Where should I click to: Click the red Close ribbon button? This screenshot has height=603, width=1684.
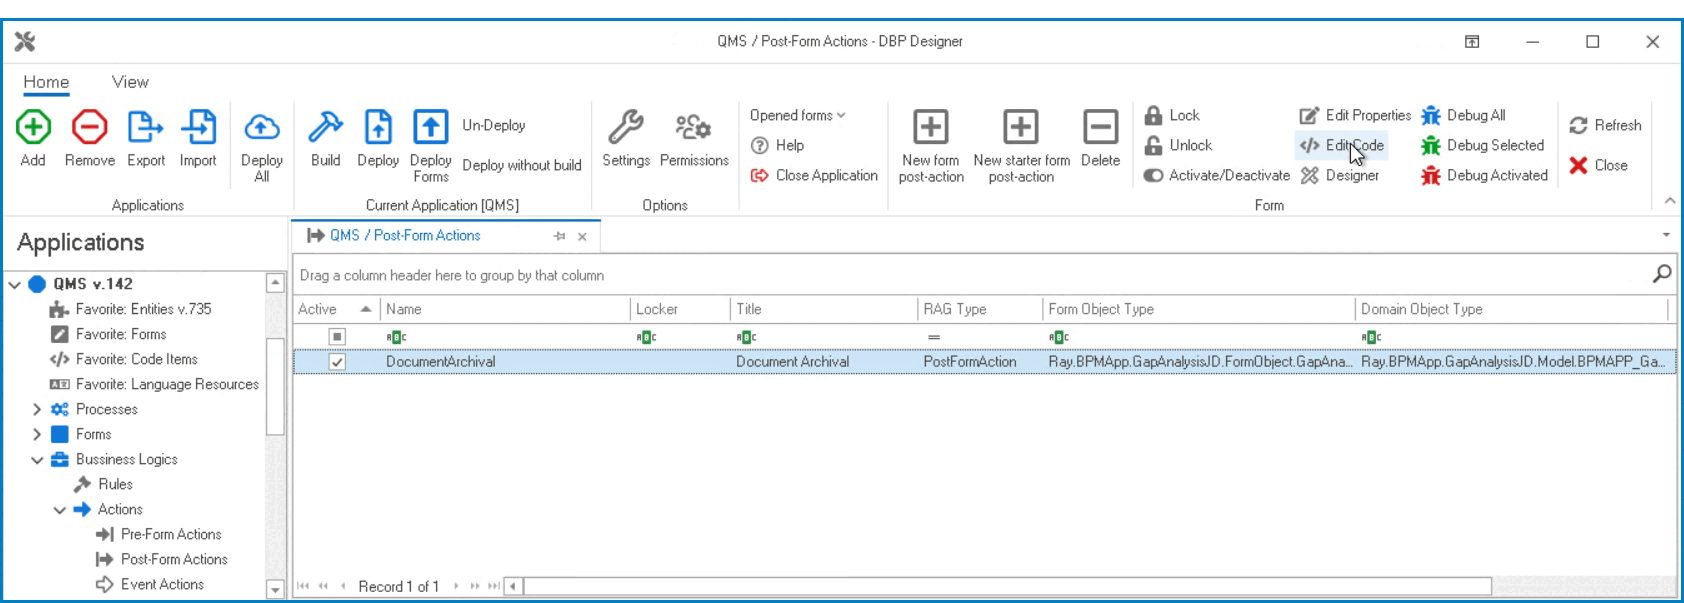[x=1598, y=165]
